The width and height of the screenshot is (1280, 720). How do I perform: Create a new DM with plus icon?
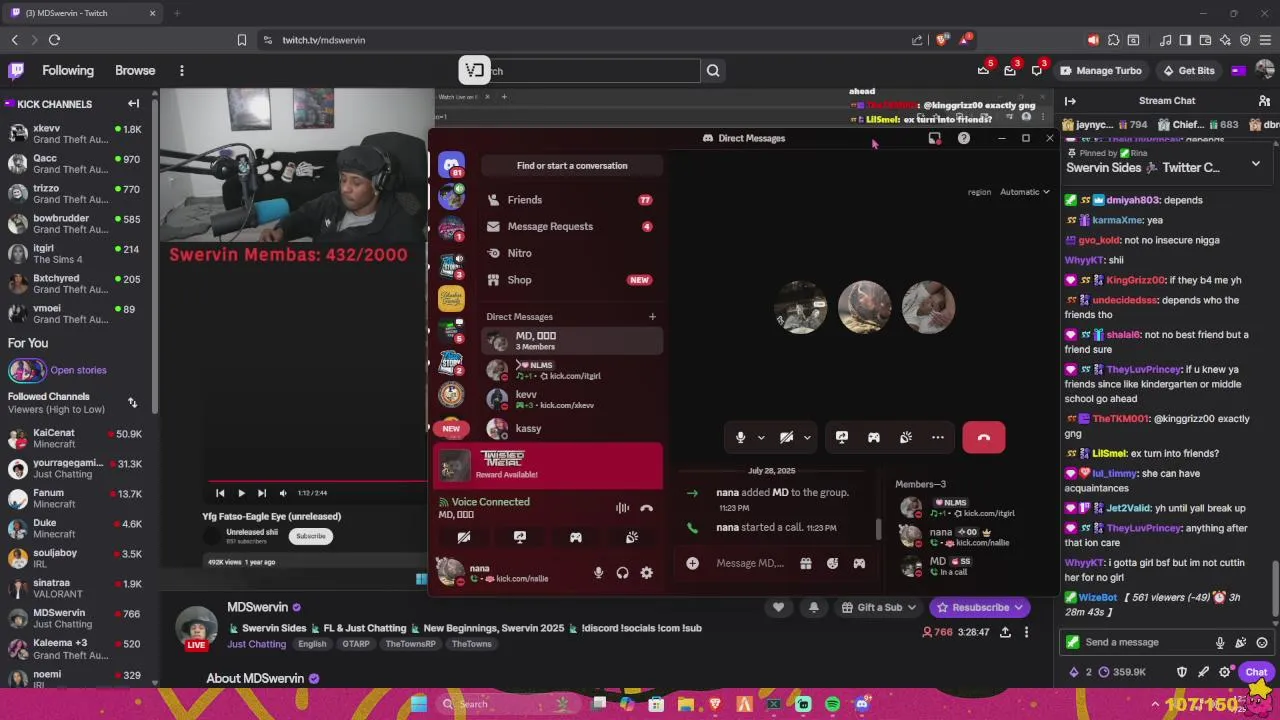(652, 317)
